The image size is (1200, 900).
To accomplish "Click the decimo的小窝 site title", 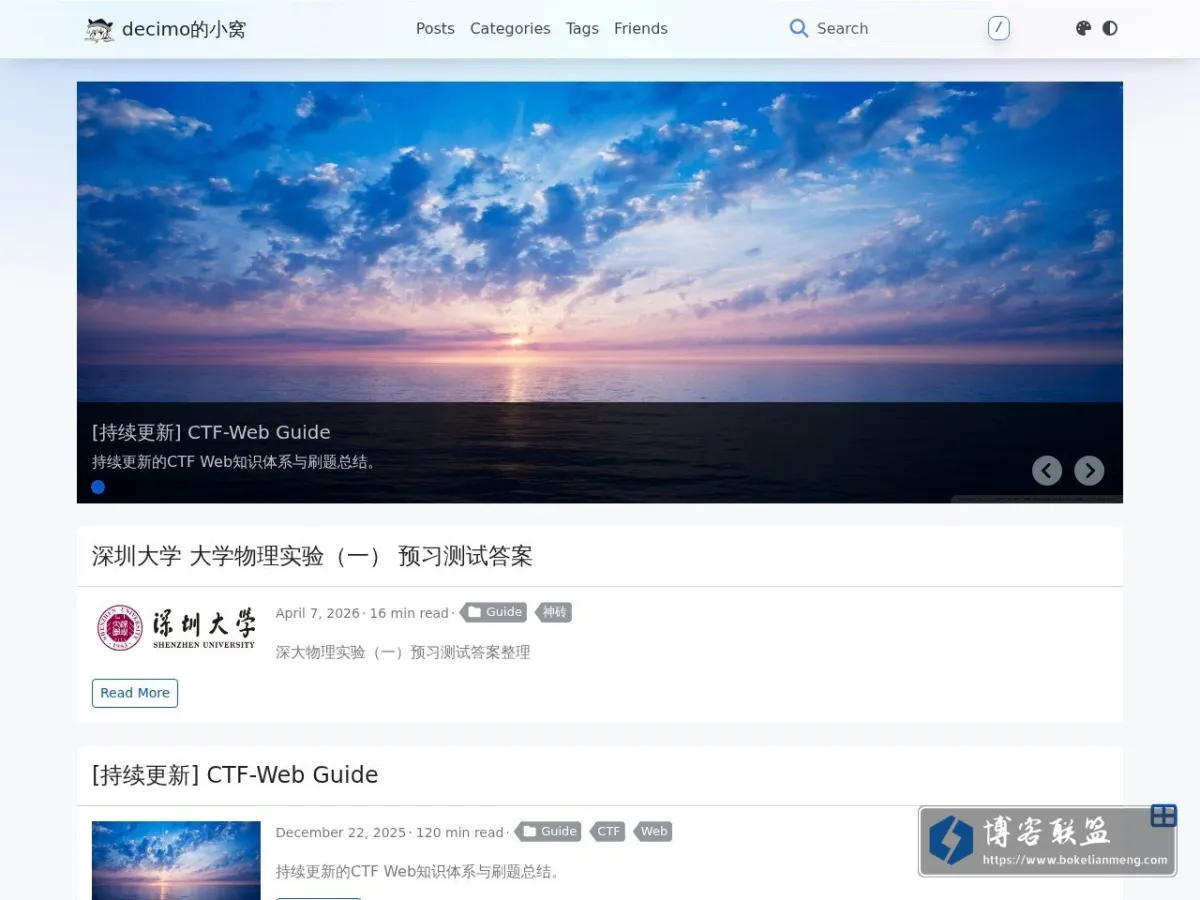I will click(184, 29).
